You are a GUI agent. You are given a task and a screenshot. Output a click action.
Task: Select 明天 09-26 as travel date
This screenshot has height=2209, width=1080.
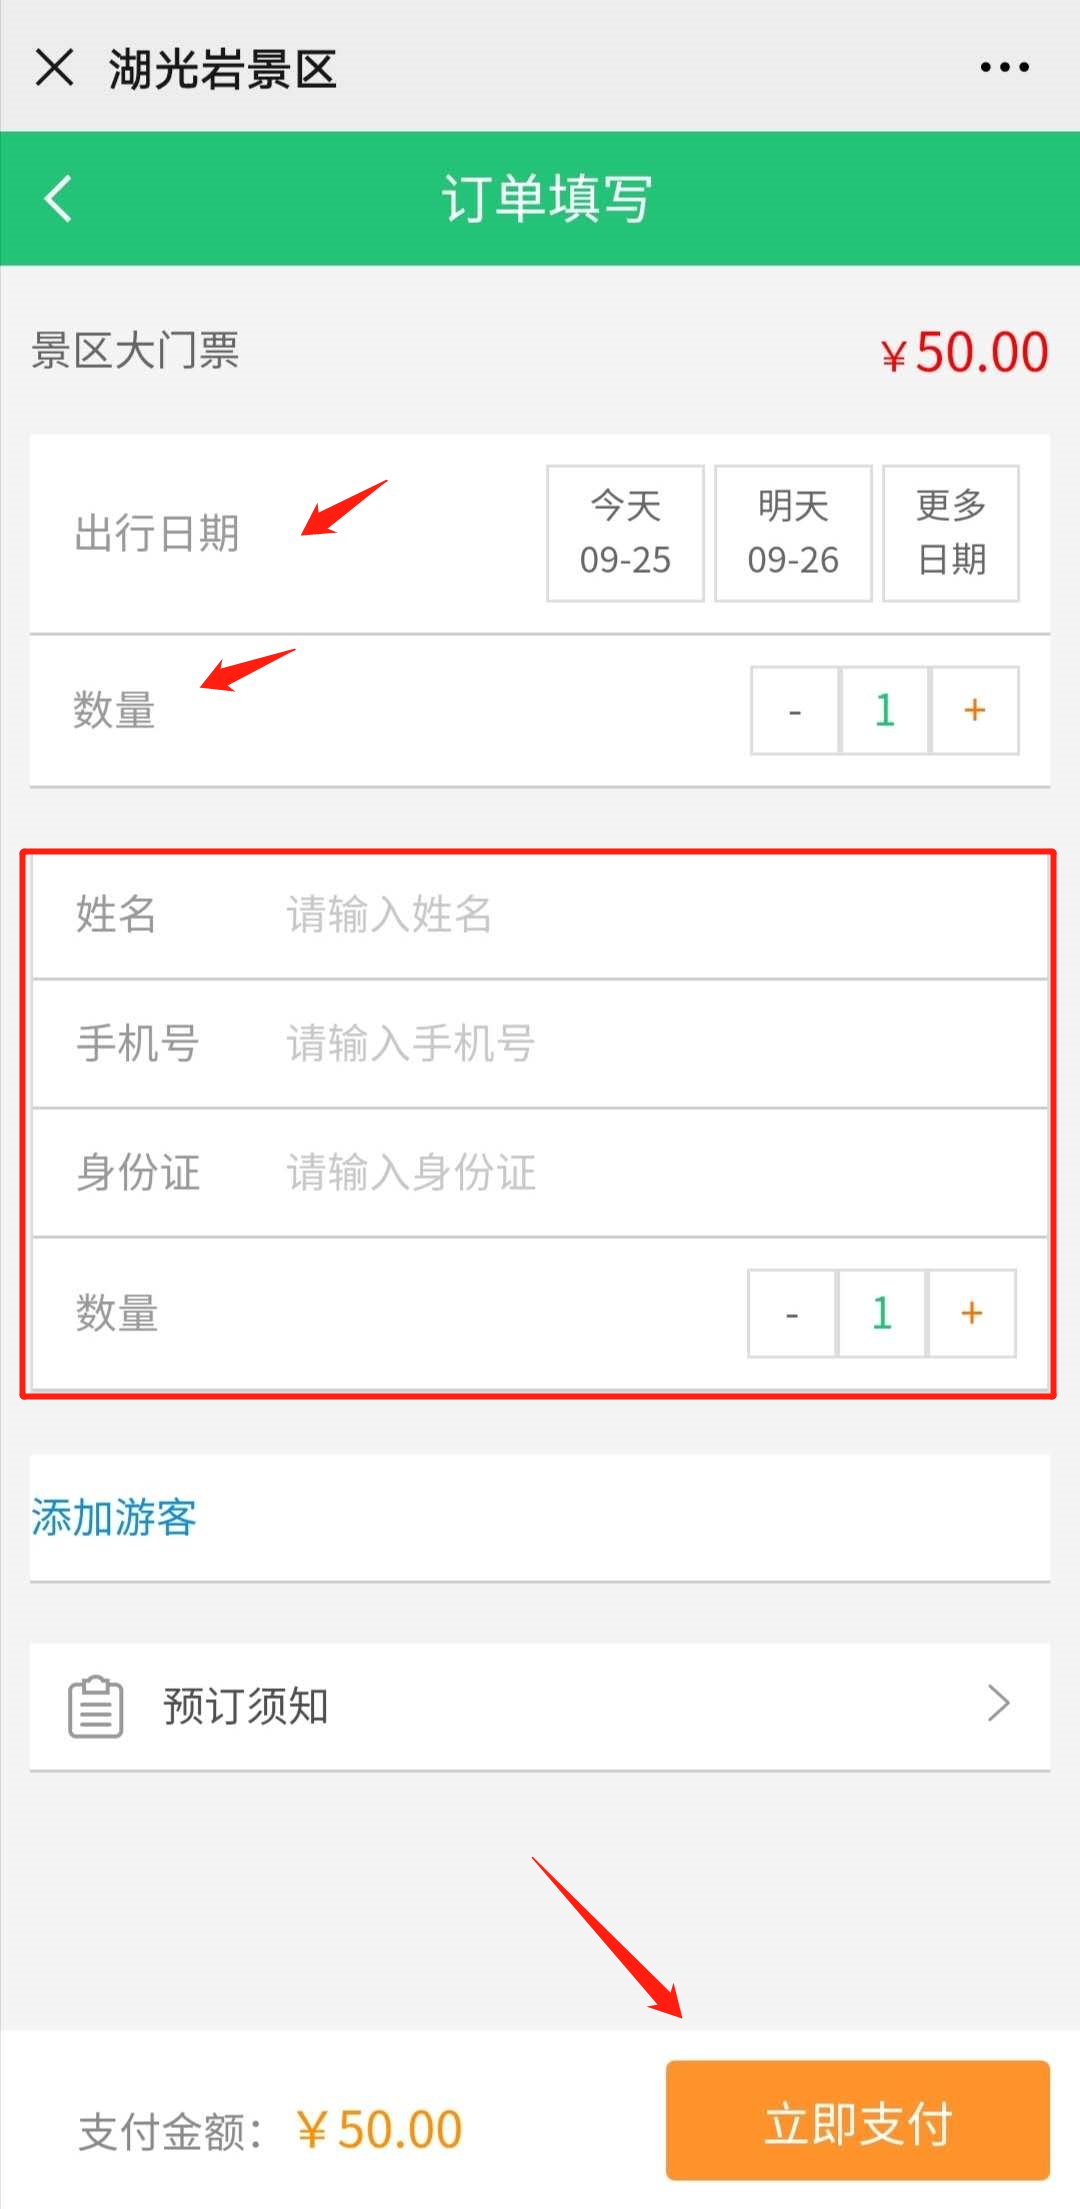click(x=793, y=533)
